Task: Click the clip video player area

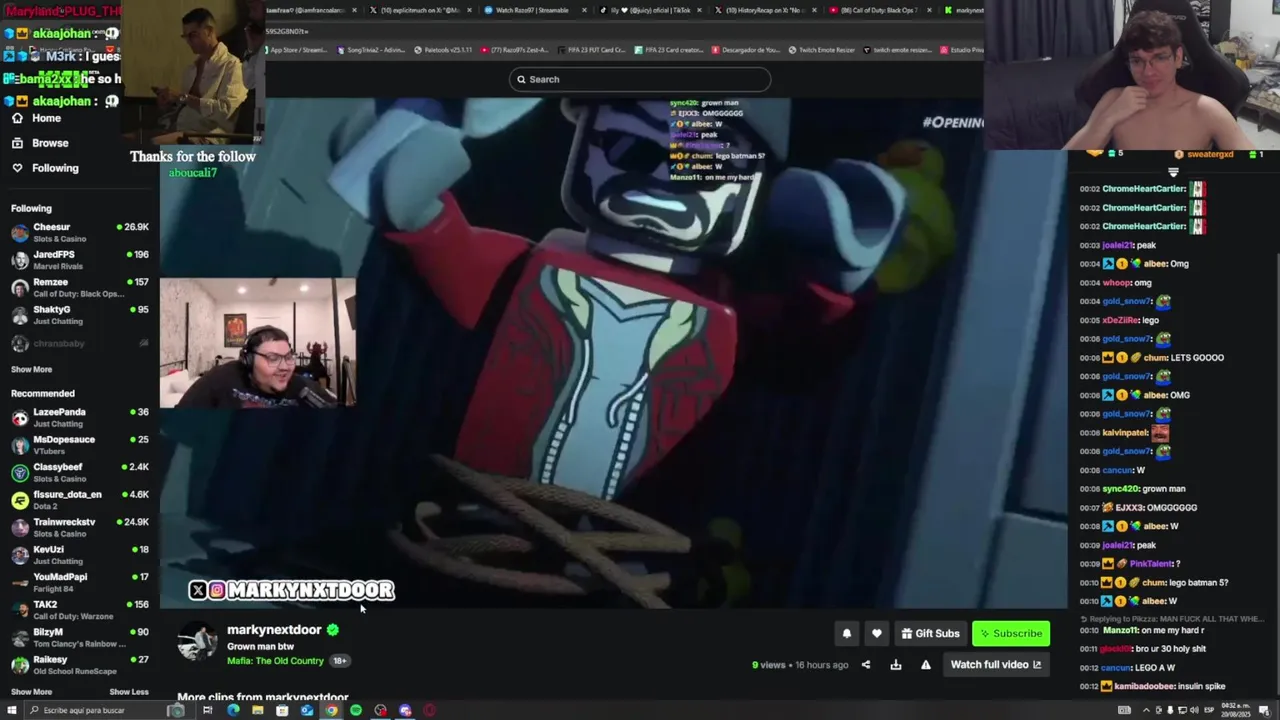Action: click(x=614, y=352)
